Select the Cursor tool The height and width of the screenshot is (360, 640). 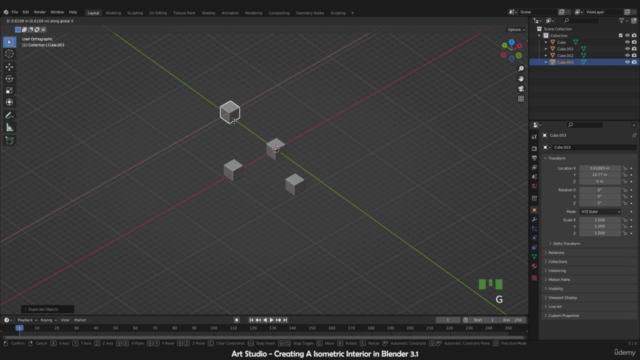tap(9, 54)
